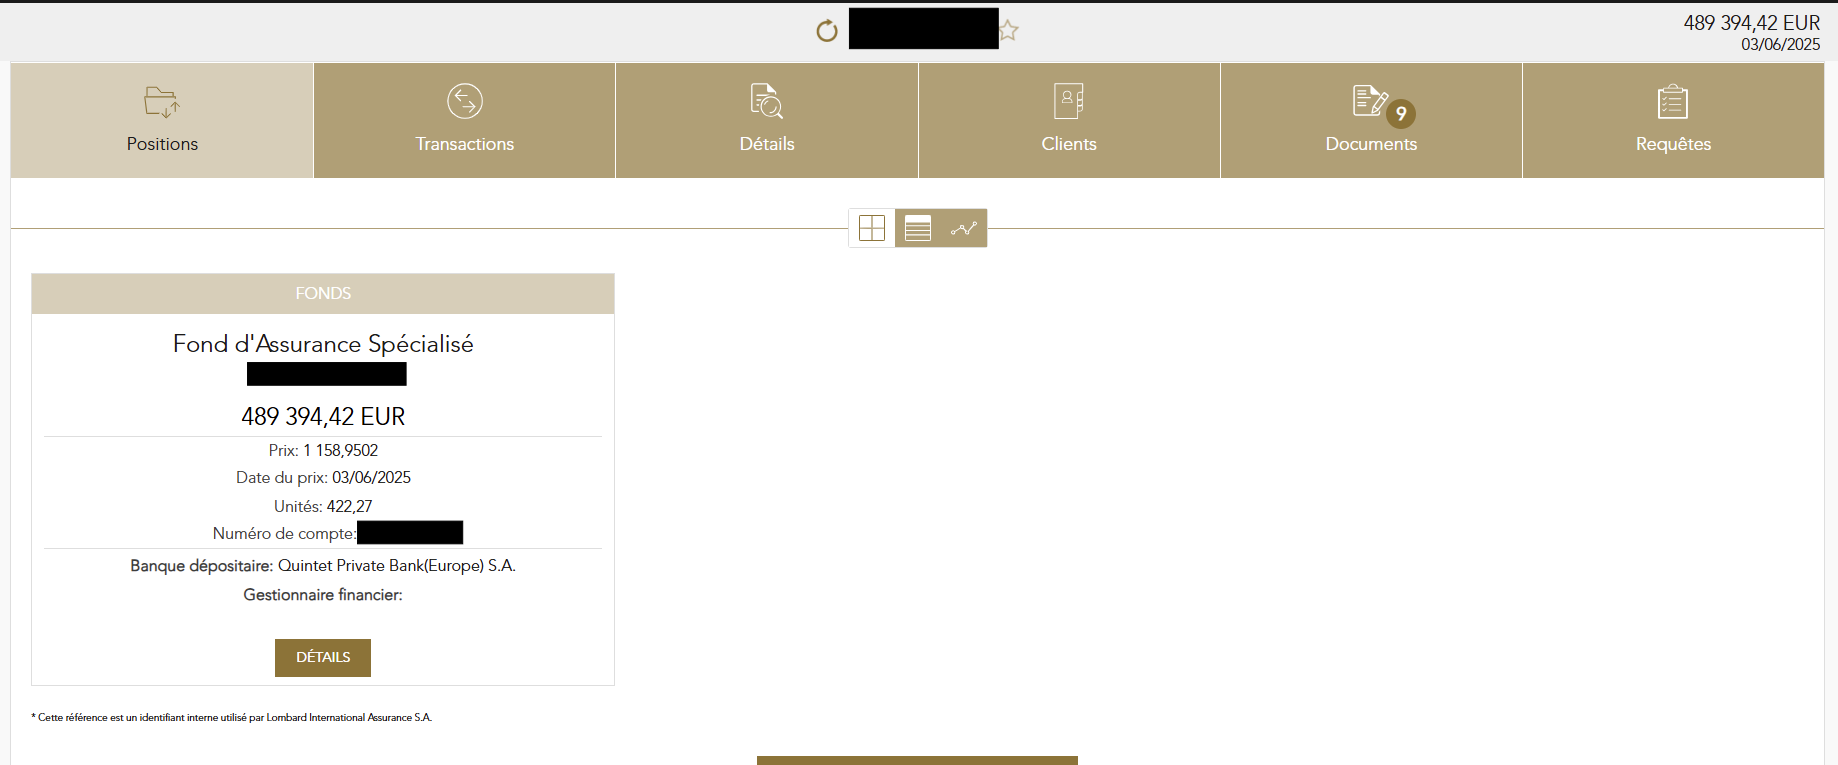The width and height of the screenshot is (1838, 765).
Task: Click the Numéro de compte label
Action: (284, 534)
